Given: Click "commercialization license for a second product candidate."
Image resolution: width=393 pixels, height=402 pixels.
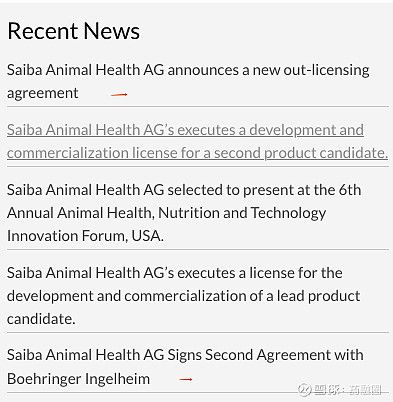Looking at the screenshot, I should pyautogui.click(x=197, y=153).
